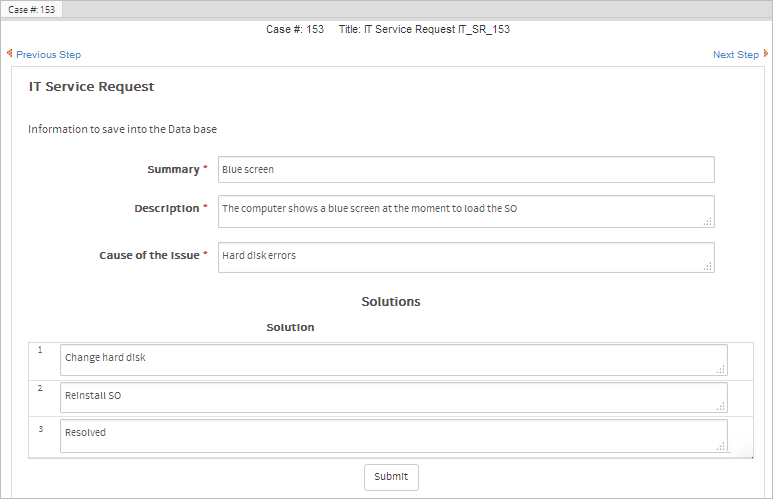Click the Next Step arrow icon
Viewport: 773px width, 499px height.
click(x=766, y=54)
